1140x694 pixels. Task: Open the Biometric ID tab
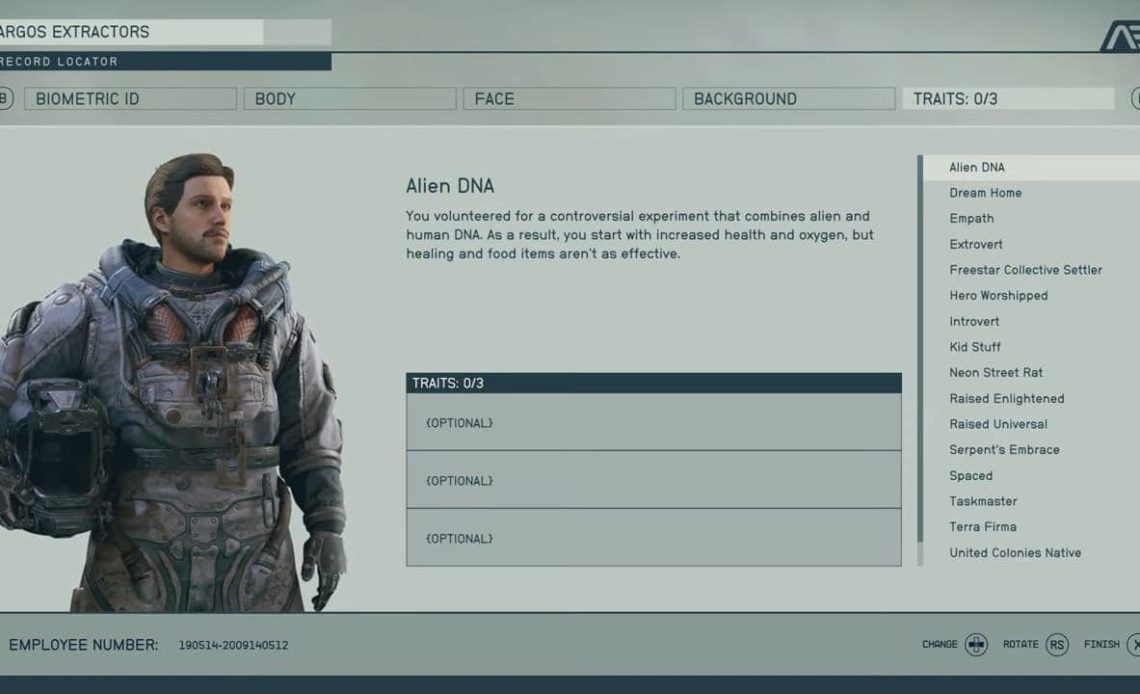[130, 99]
